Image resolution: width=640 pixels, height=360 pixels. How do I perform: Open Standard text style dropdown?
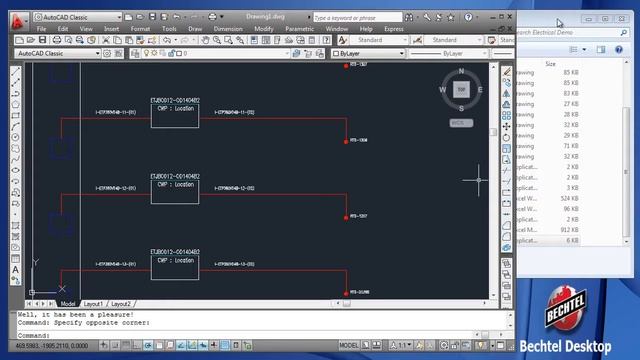379,40
